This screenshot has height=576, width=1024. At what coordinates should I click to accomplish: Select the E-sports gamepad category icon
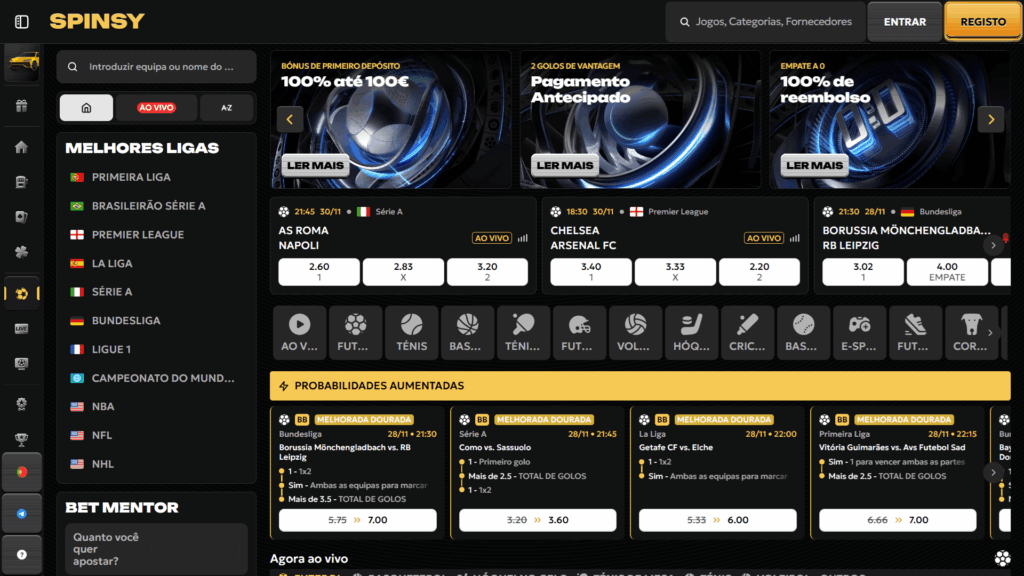coord(859,332)
